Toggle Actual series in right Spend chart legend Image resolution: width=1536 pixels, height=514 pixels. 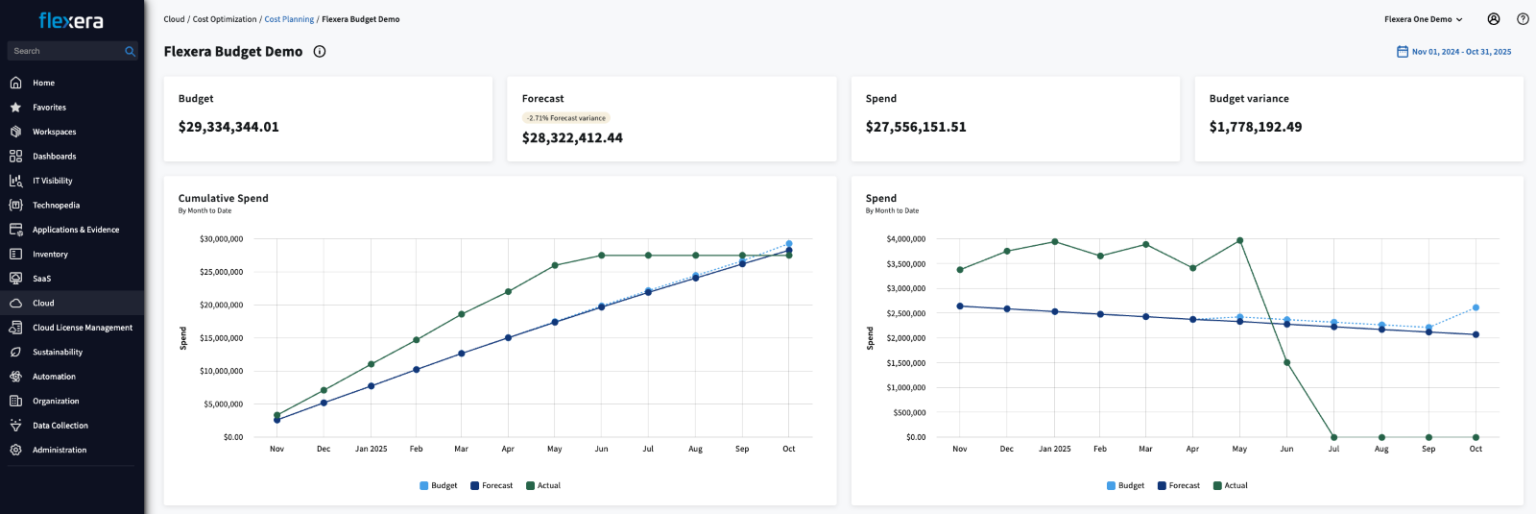point(1231,485)
